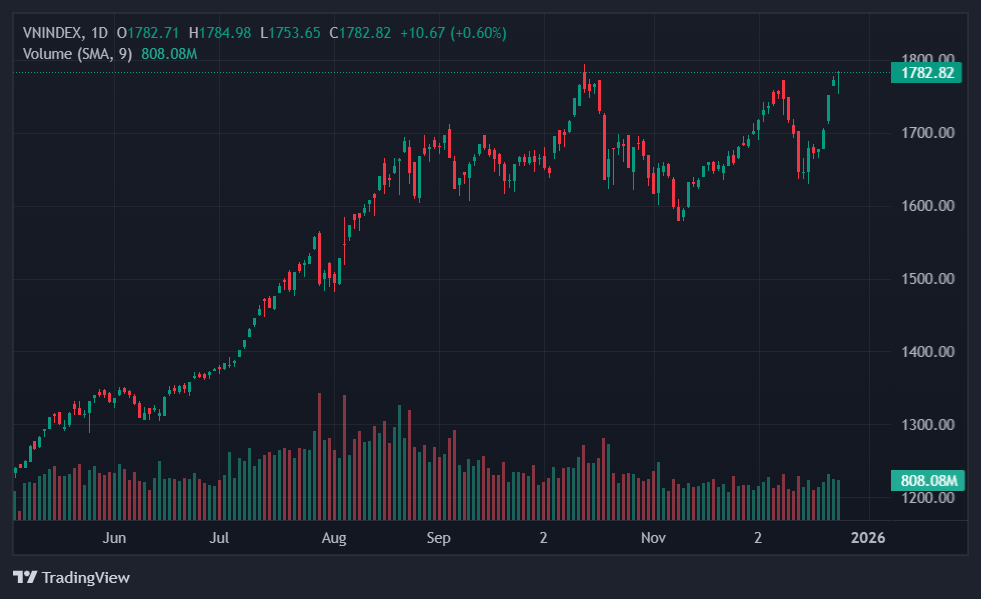Select the 2026 marker on time axis

(x=867, y=538)
